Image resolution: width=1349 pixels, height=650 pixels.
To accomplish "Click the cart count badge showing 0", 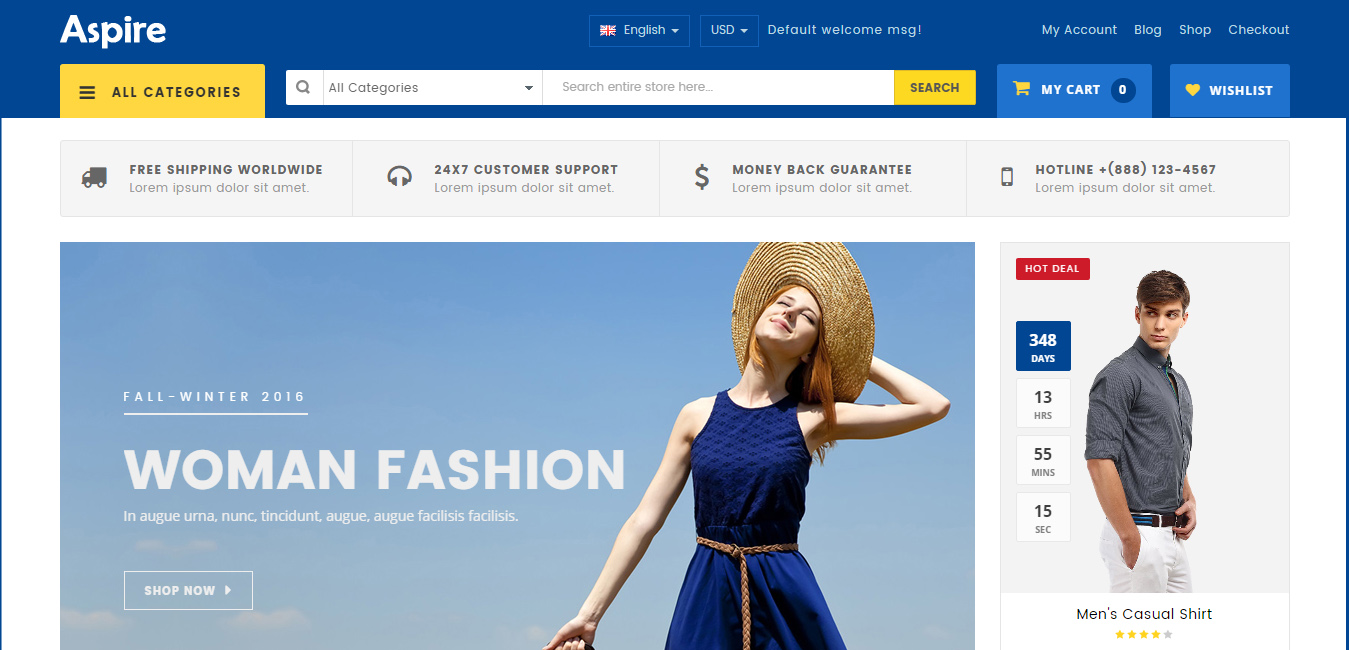I will [x=1123, y=90].
